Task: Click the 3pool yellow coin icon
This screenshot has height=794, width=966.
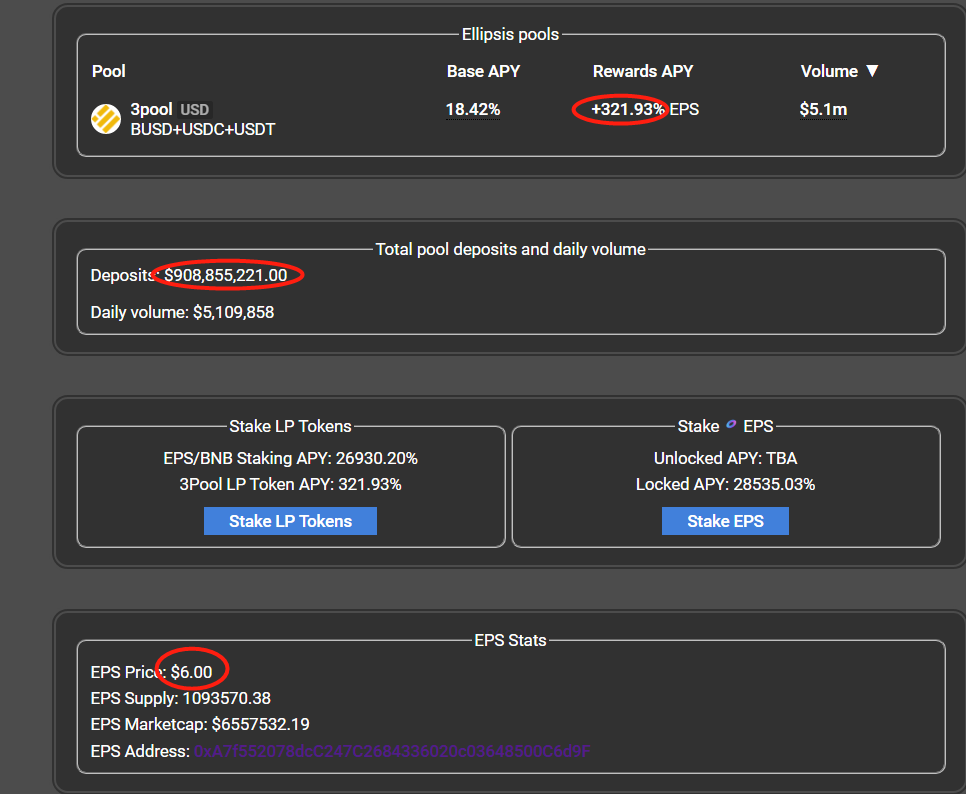Action: pyautogui.click(x=106, y=119)
